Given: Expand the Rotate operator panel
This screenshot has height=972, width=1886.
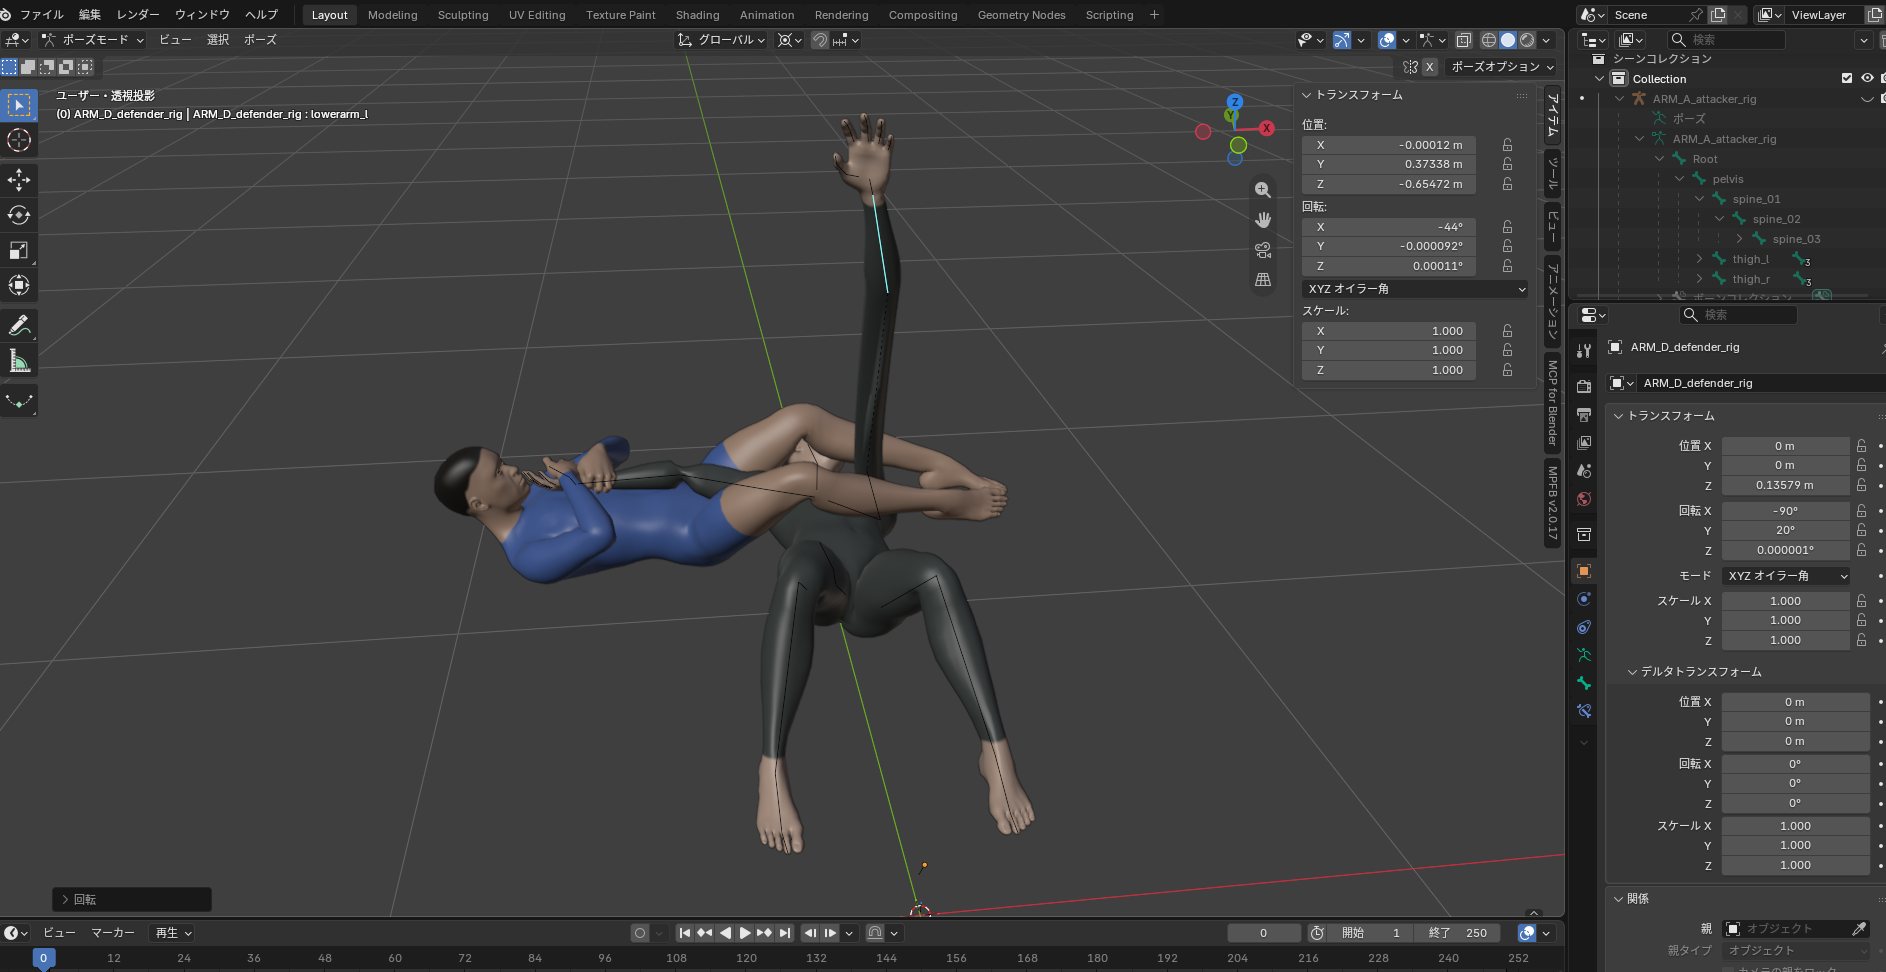Looking at the screenshot, I should coord(66,900).
